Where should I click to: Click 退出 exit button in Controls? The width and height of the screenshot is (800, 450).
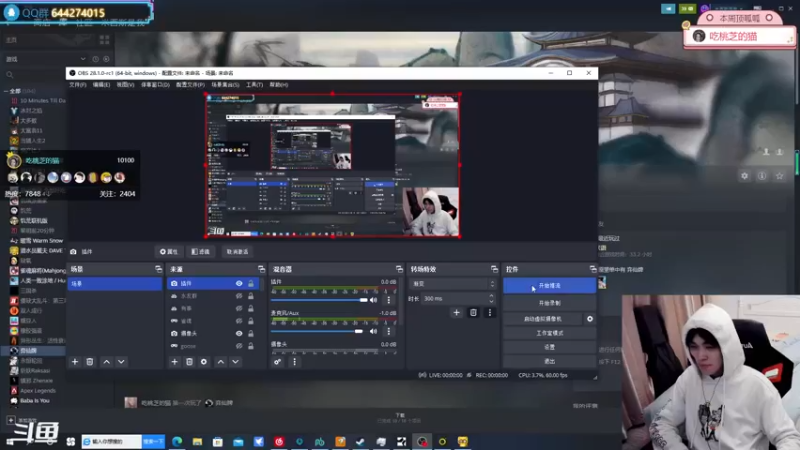pyautogui.click(x=549, y=361)
